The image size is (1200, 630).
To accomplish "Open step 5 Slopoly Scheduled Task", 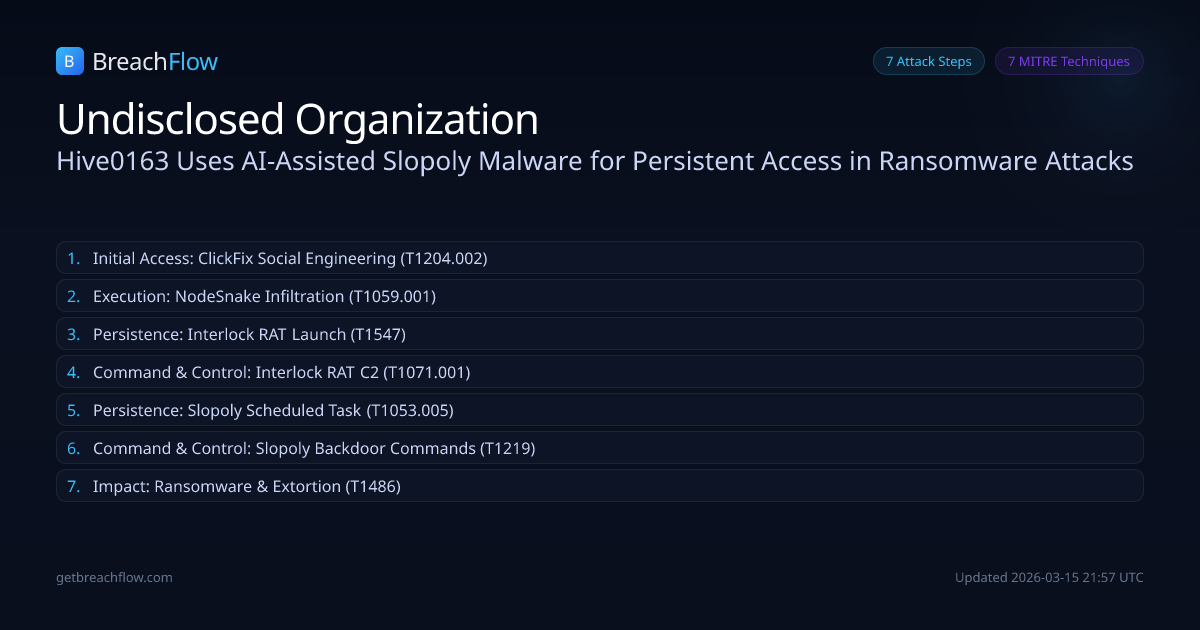I will 599,410.
